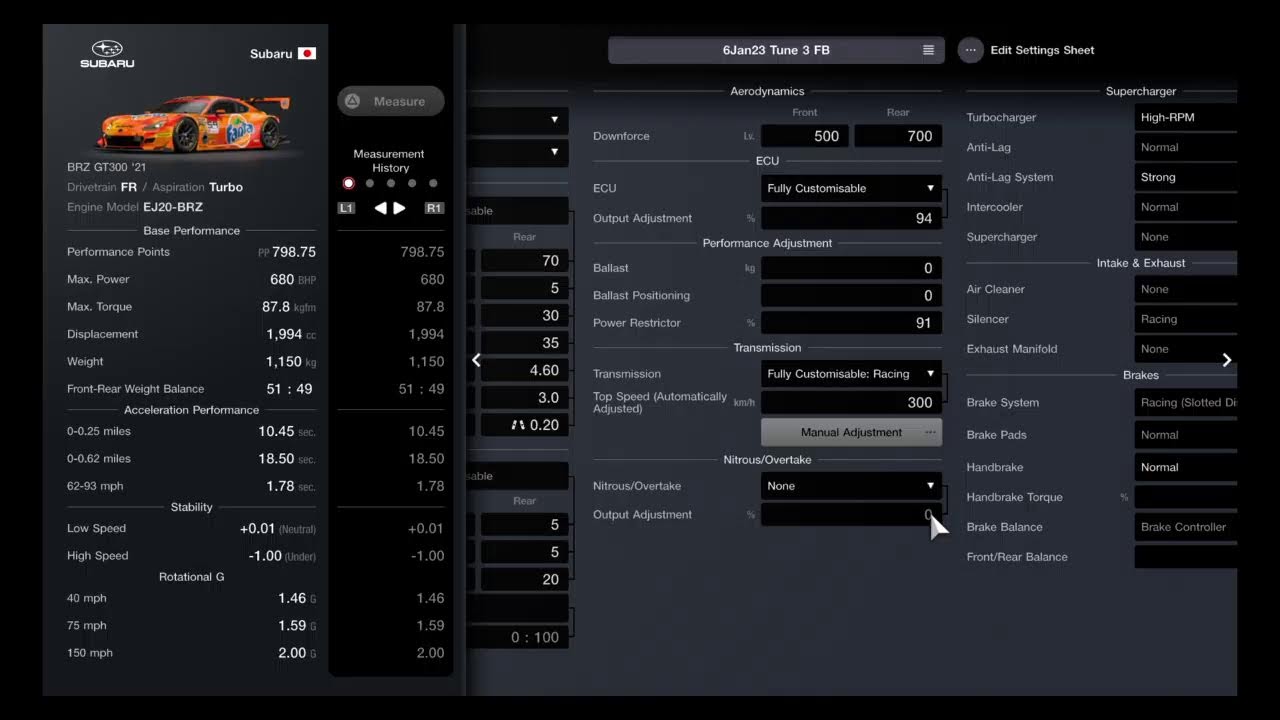Open the Brake Balance Brake Controller selector
This screenshot has height=720, width=1280.
point(1185,527)
